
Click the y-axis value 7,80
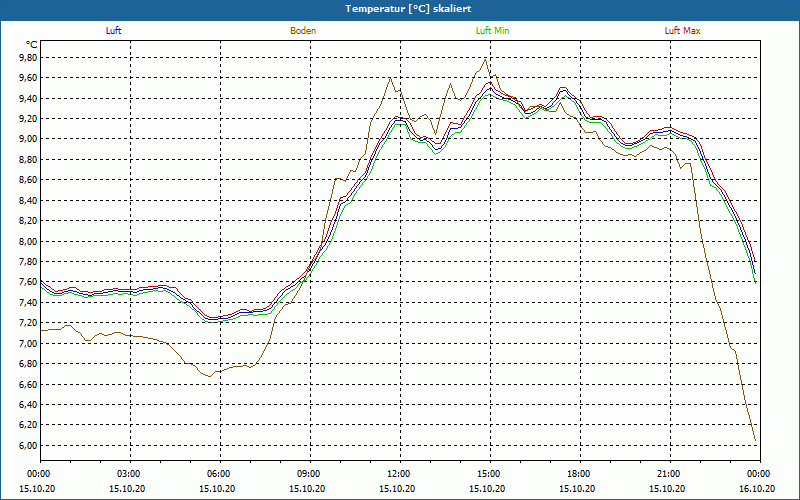28,262
